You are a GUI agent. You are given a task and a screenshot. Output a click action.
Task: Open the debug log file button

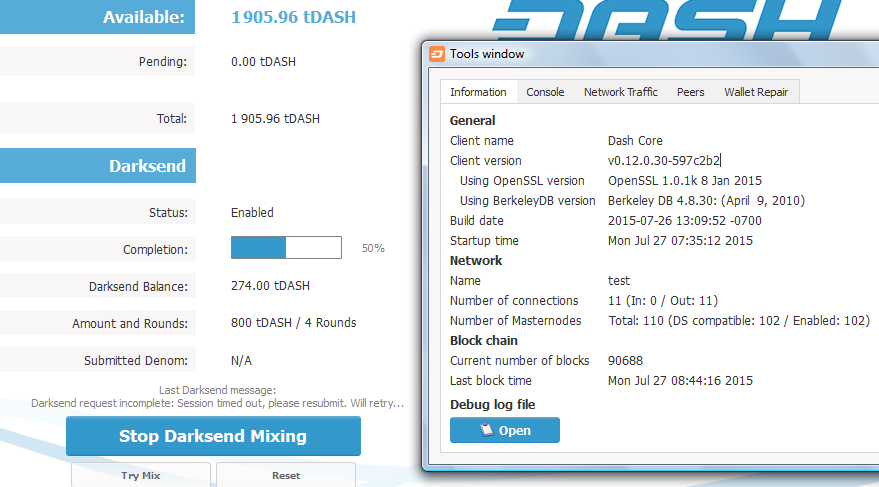click(505, 430)
